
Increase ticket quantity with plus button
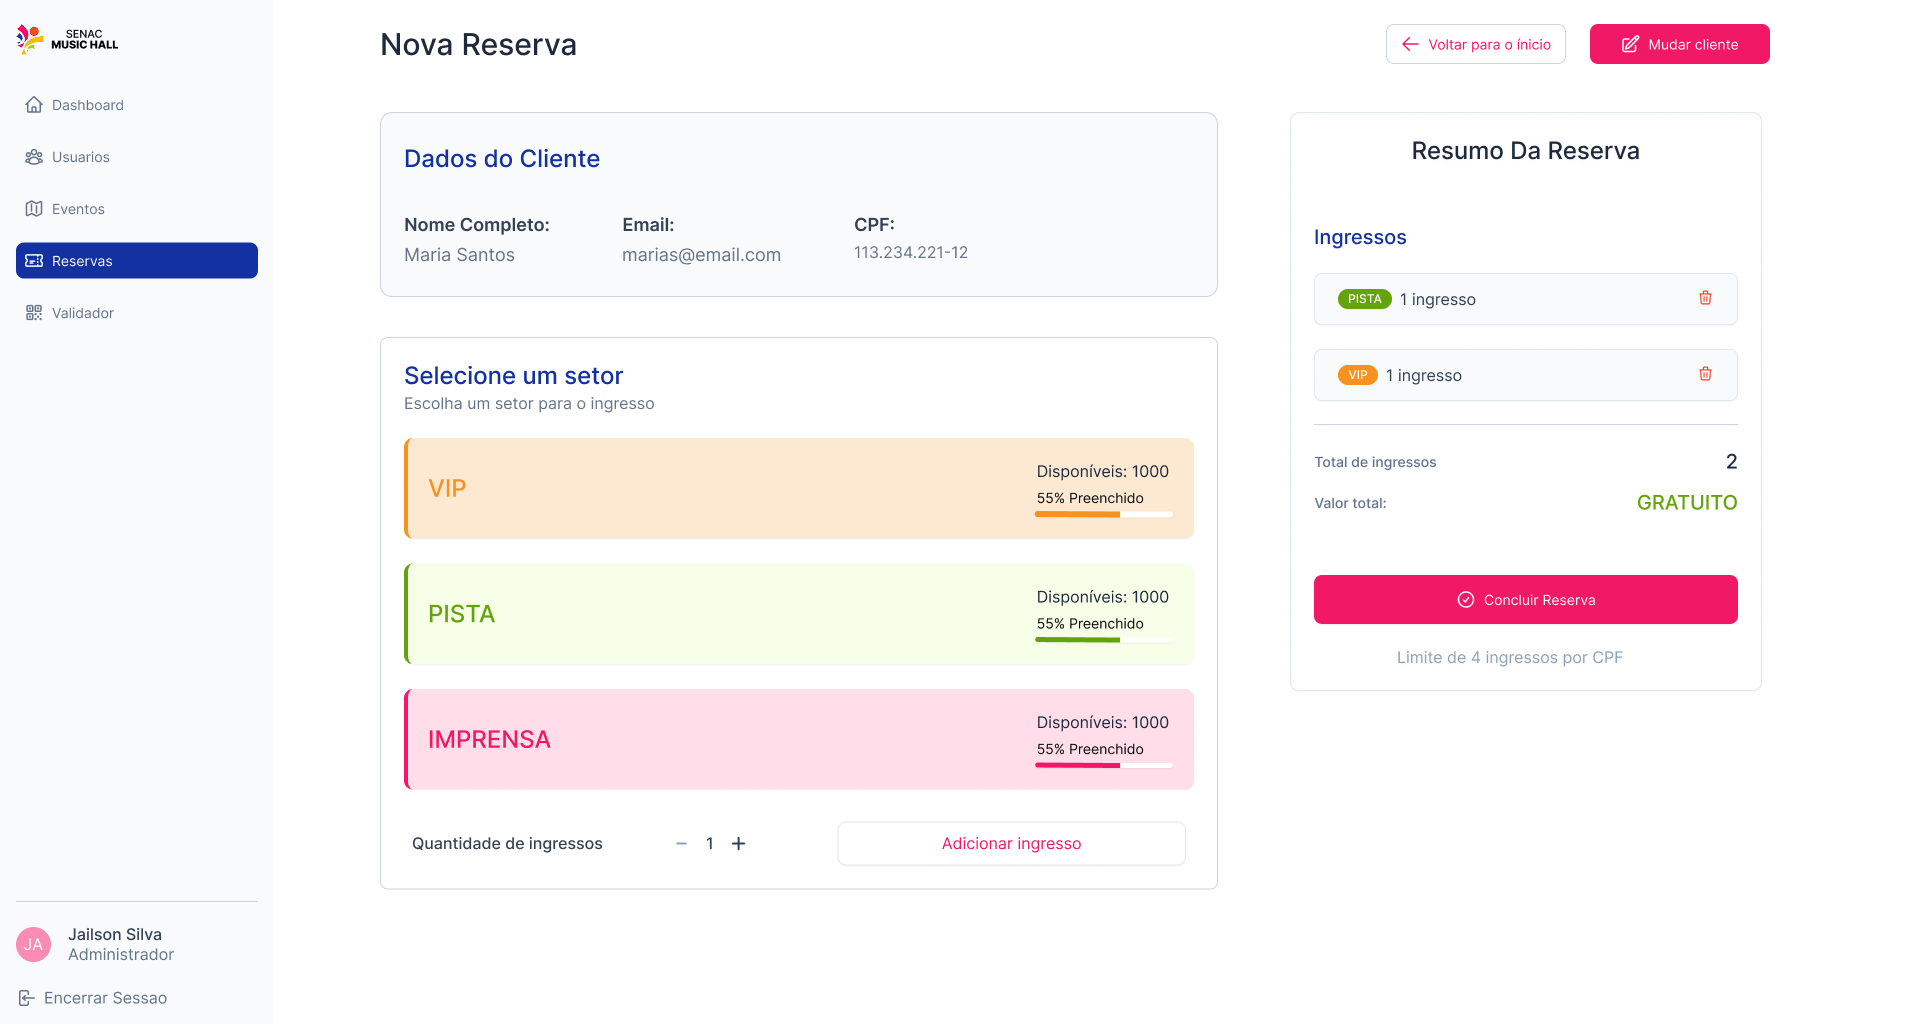tap(738, 843)
